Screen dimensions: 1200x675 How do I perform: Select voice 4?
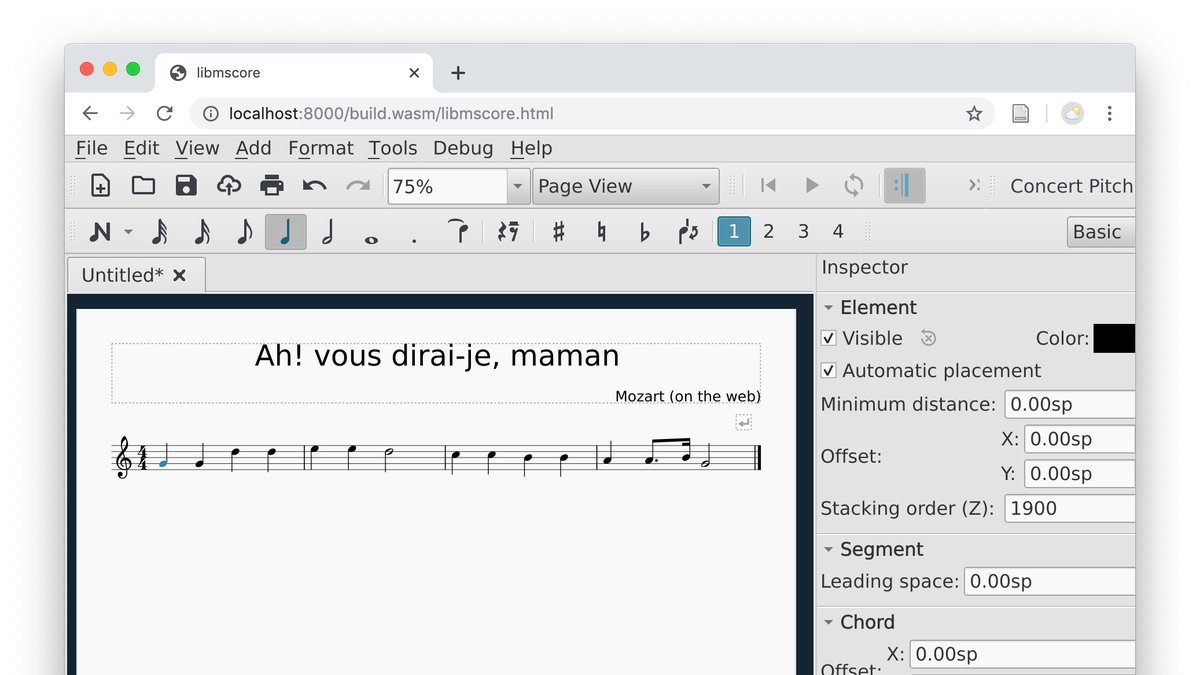tap(838, 232)
